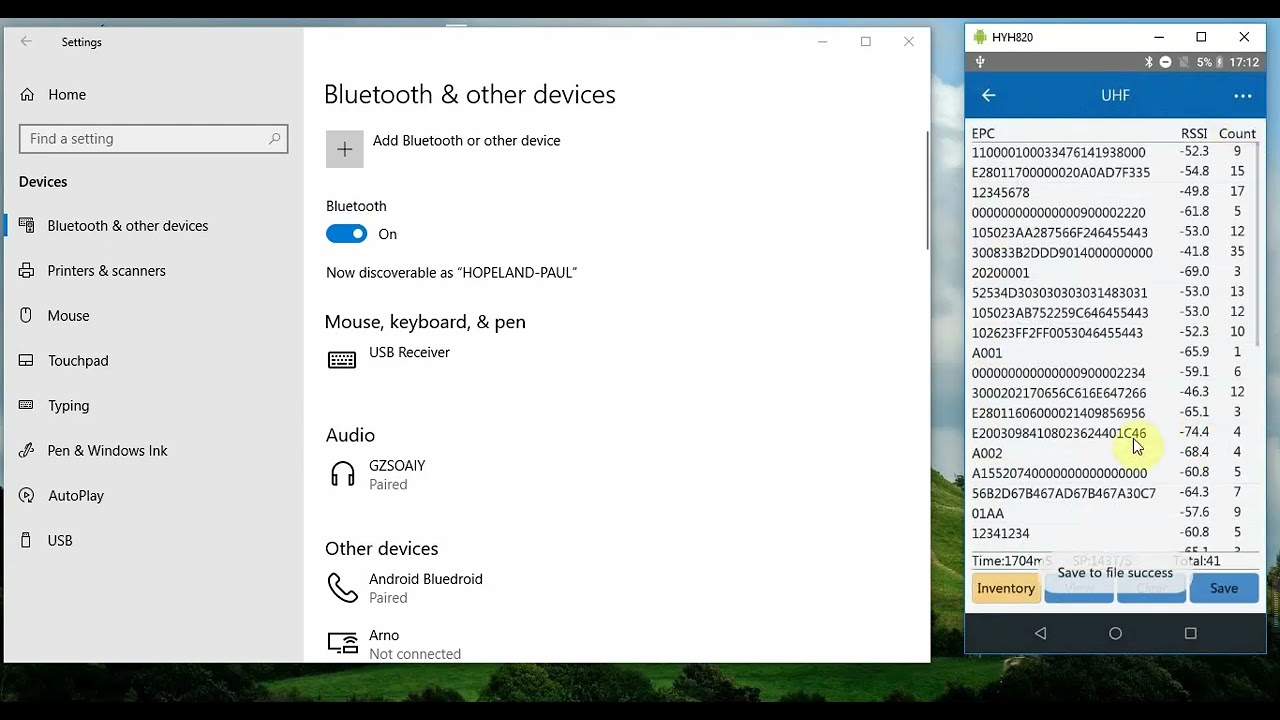The height and width of the screenshot is (720, 1280).
Task: Select EPC row 20200001
Action: [1111, 272]
